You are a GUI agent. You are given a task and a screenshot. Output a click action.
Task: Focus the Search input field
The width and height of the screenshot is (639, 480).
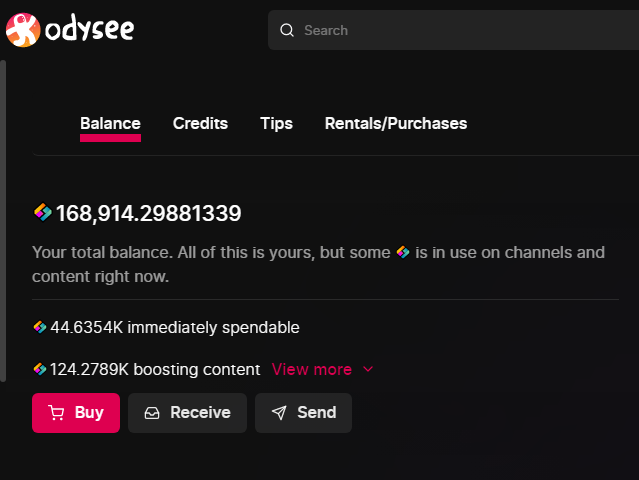[453, 30]
